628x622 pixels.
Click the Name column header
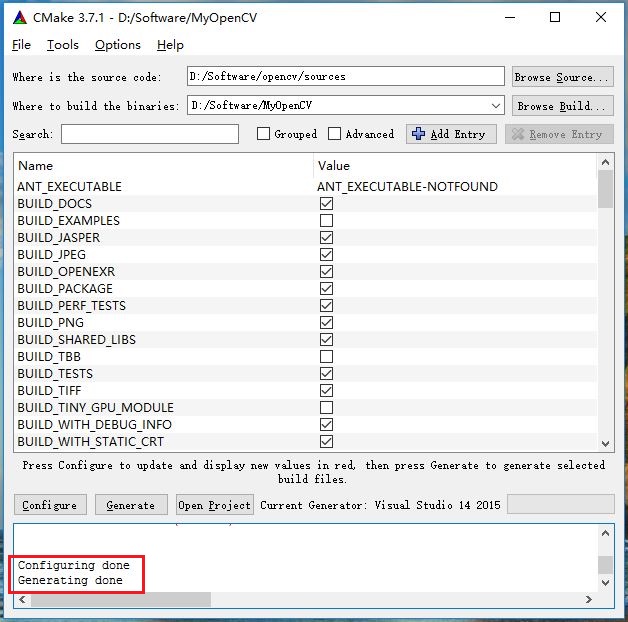35,166
